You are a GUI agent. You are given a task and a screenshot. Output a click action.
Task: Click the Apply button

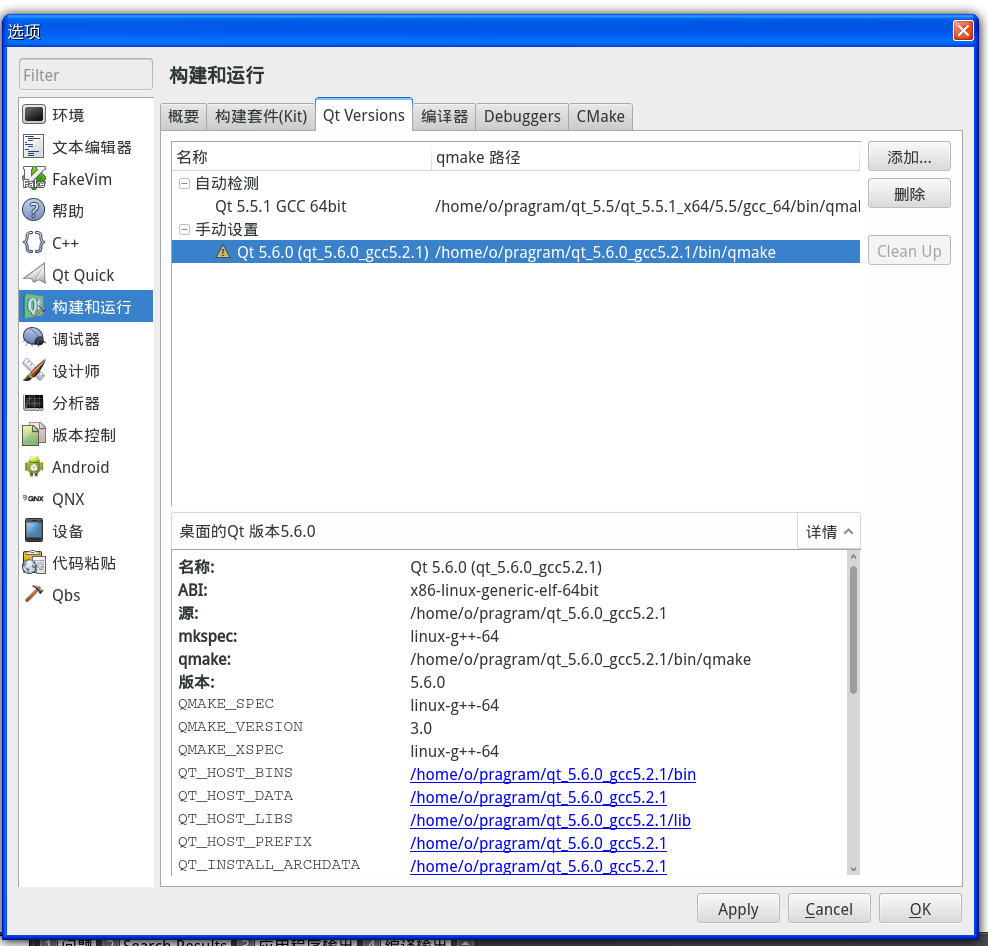(x=738, y=909)
